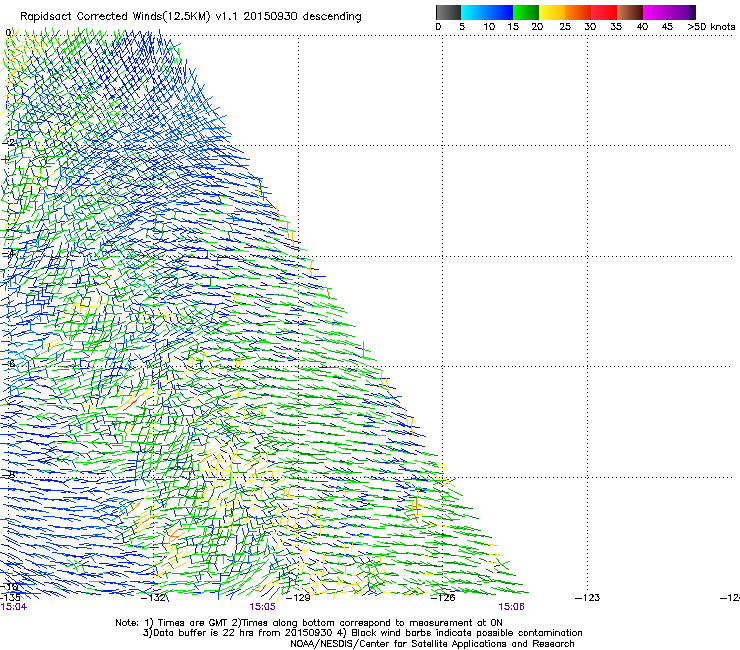Click the latitude label '-2' on left axis

coord(9,142)
